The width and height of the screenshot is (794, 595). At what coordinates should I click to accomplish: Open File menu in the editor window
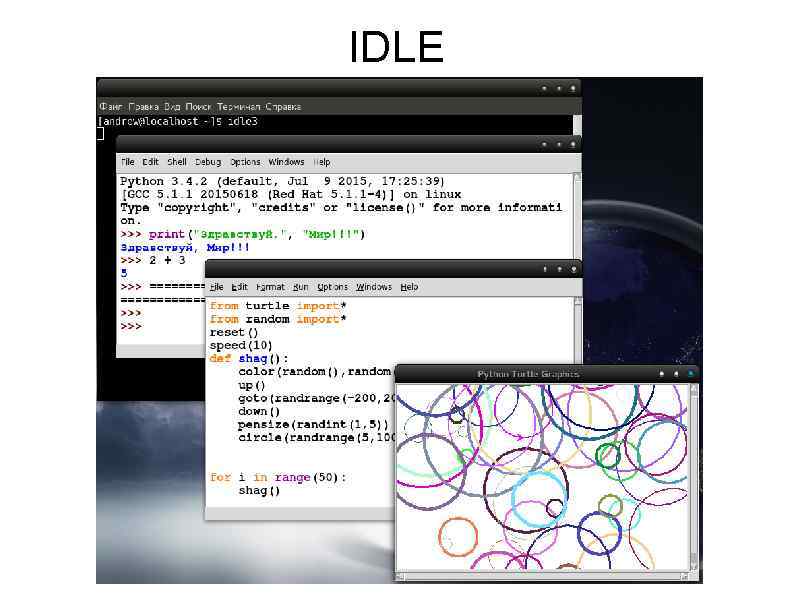[x=217, y=287]
